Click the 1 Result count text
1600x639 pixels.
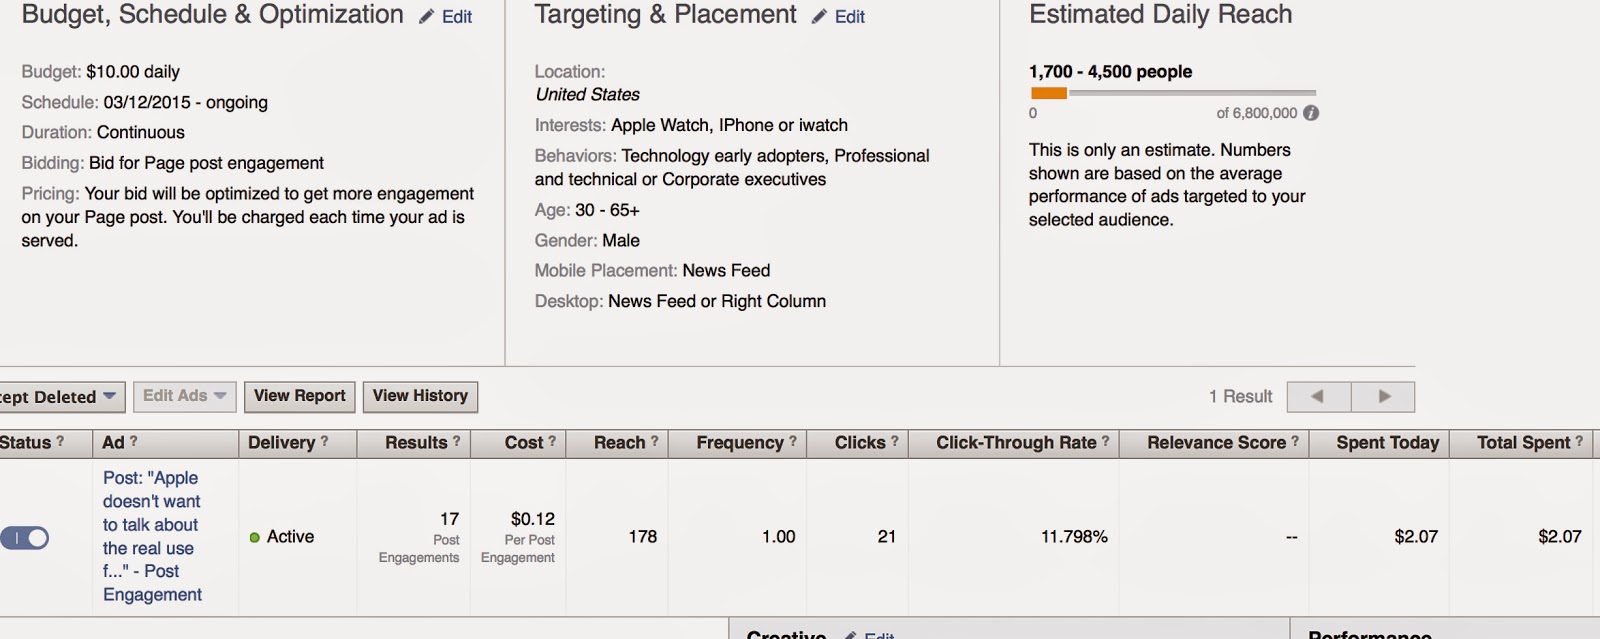click(1240, 396)
